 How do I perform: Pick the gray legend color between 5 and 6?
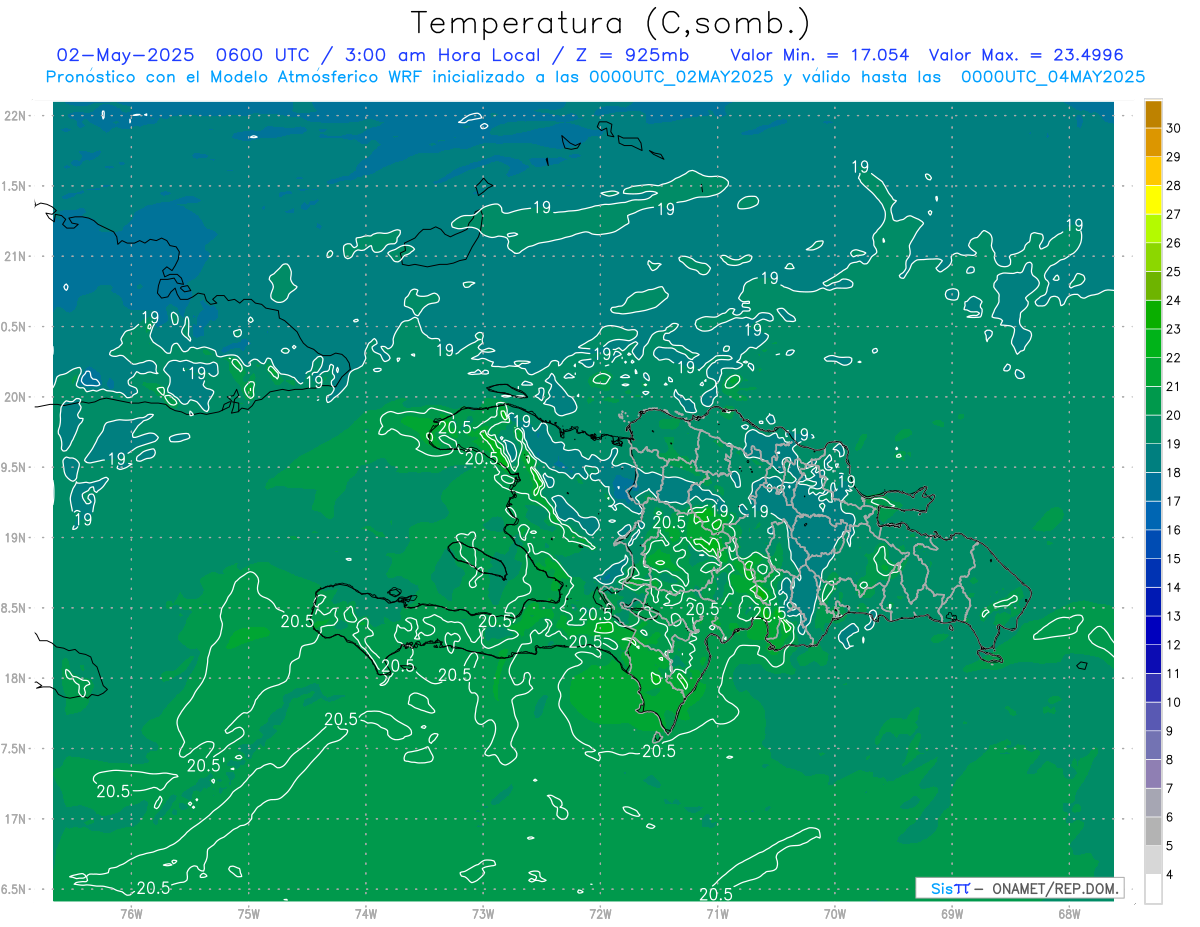pos(1153,832)
